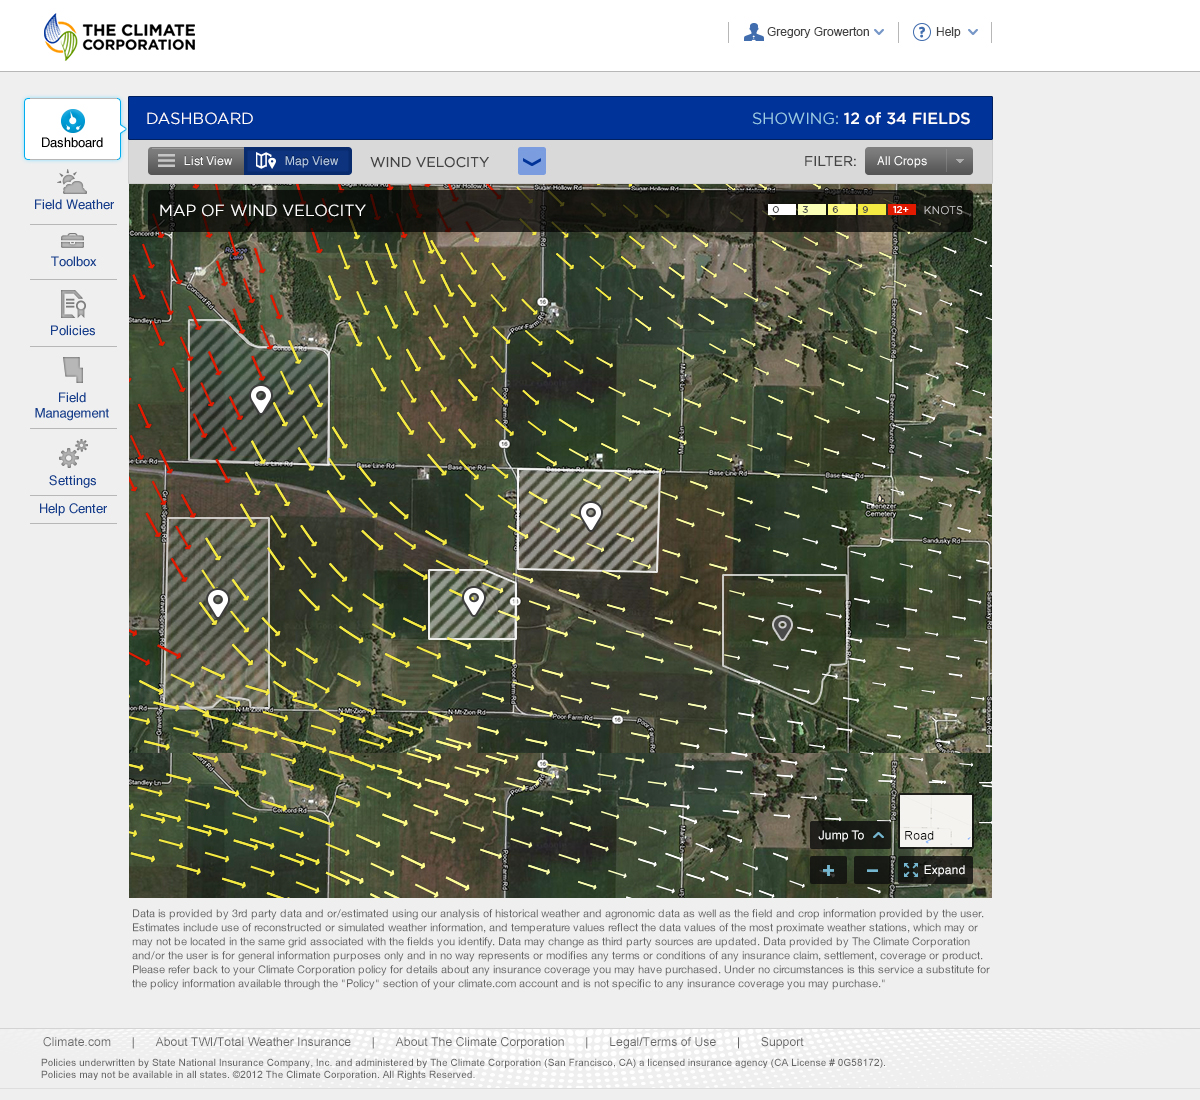Open Gregory Growerton account menu
This screenshot has width=1200, height=1100.
(x=814, y=32)
